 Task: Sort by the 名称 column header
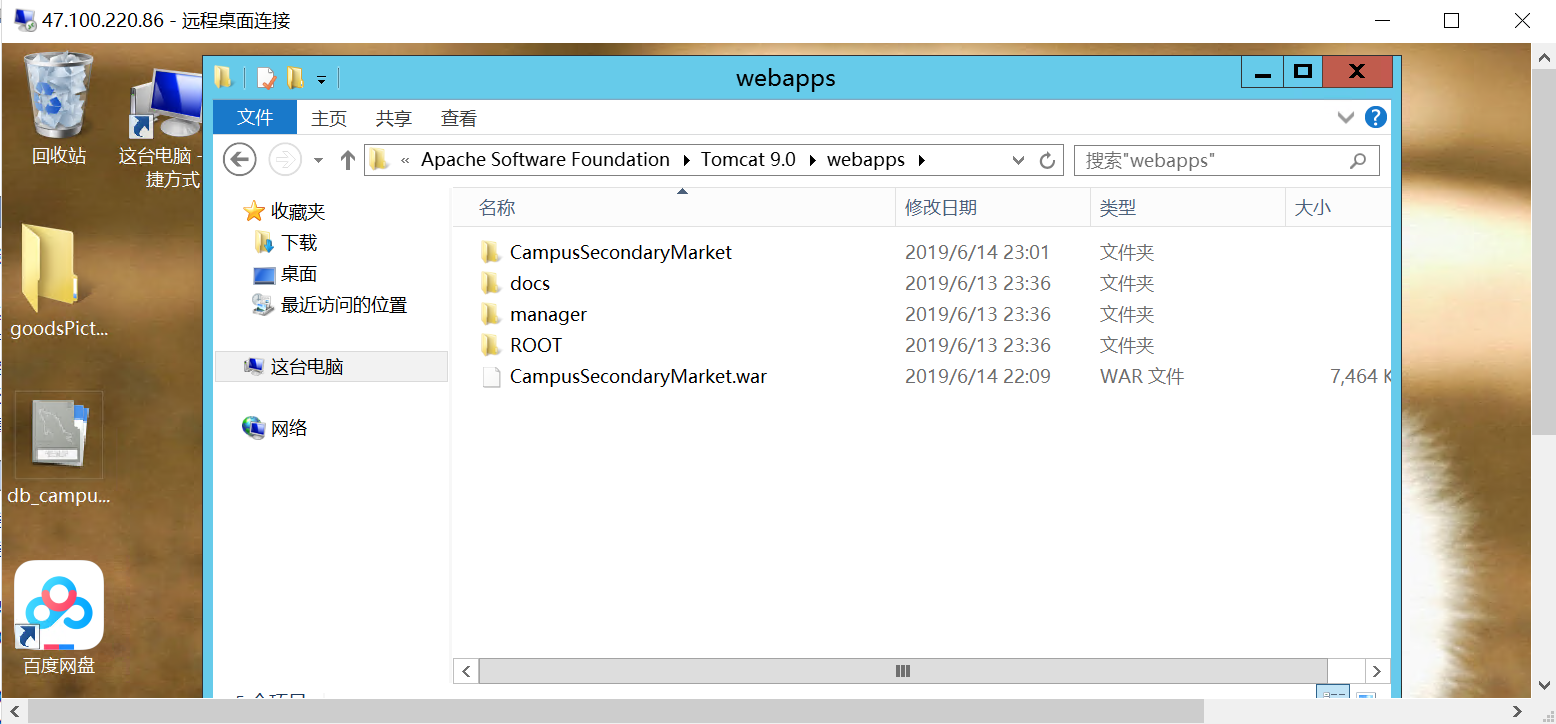(673, 208)
